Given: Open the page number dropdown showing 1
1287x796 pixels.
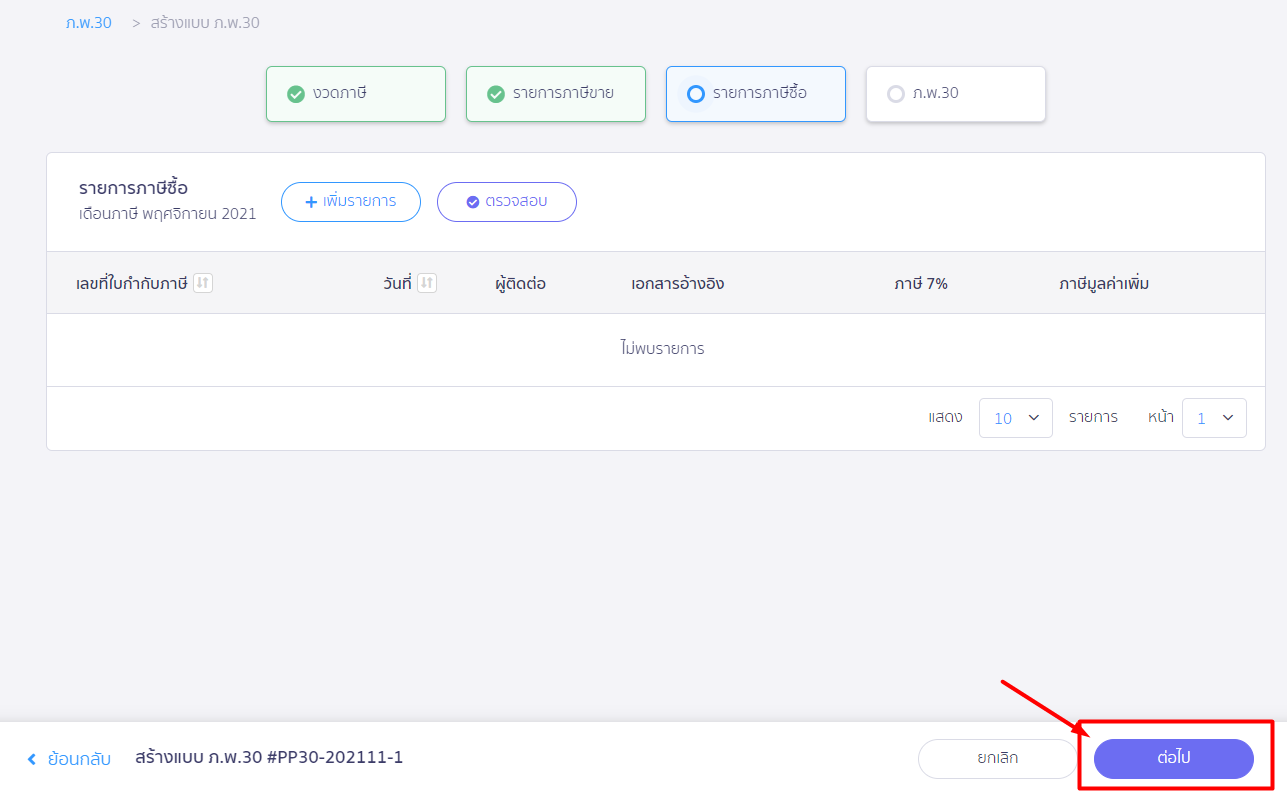Looking at the screenshot, I should [x=1214, y=418].
